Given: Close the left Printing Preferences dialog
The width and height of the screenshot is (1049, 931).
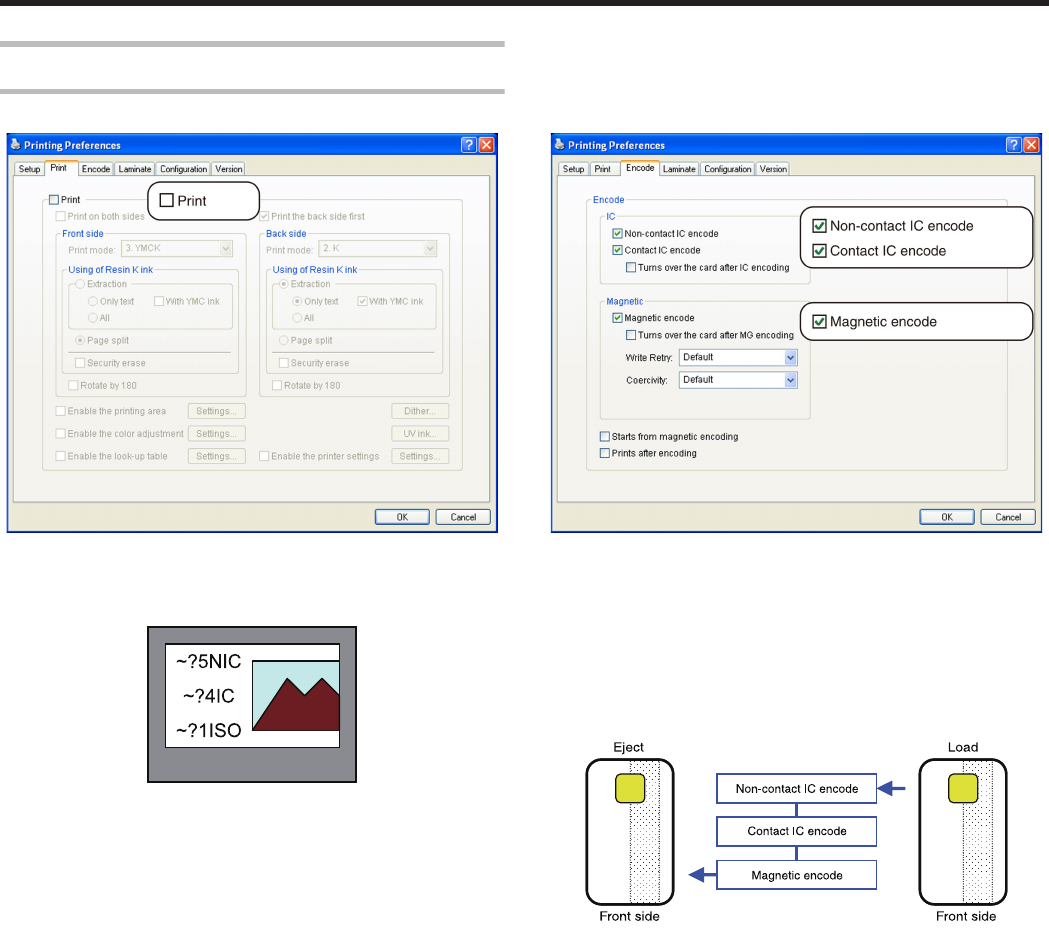Looking at the screenshot, I should point(487,144).
